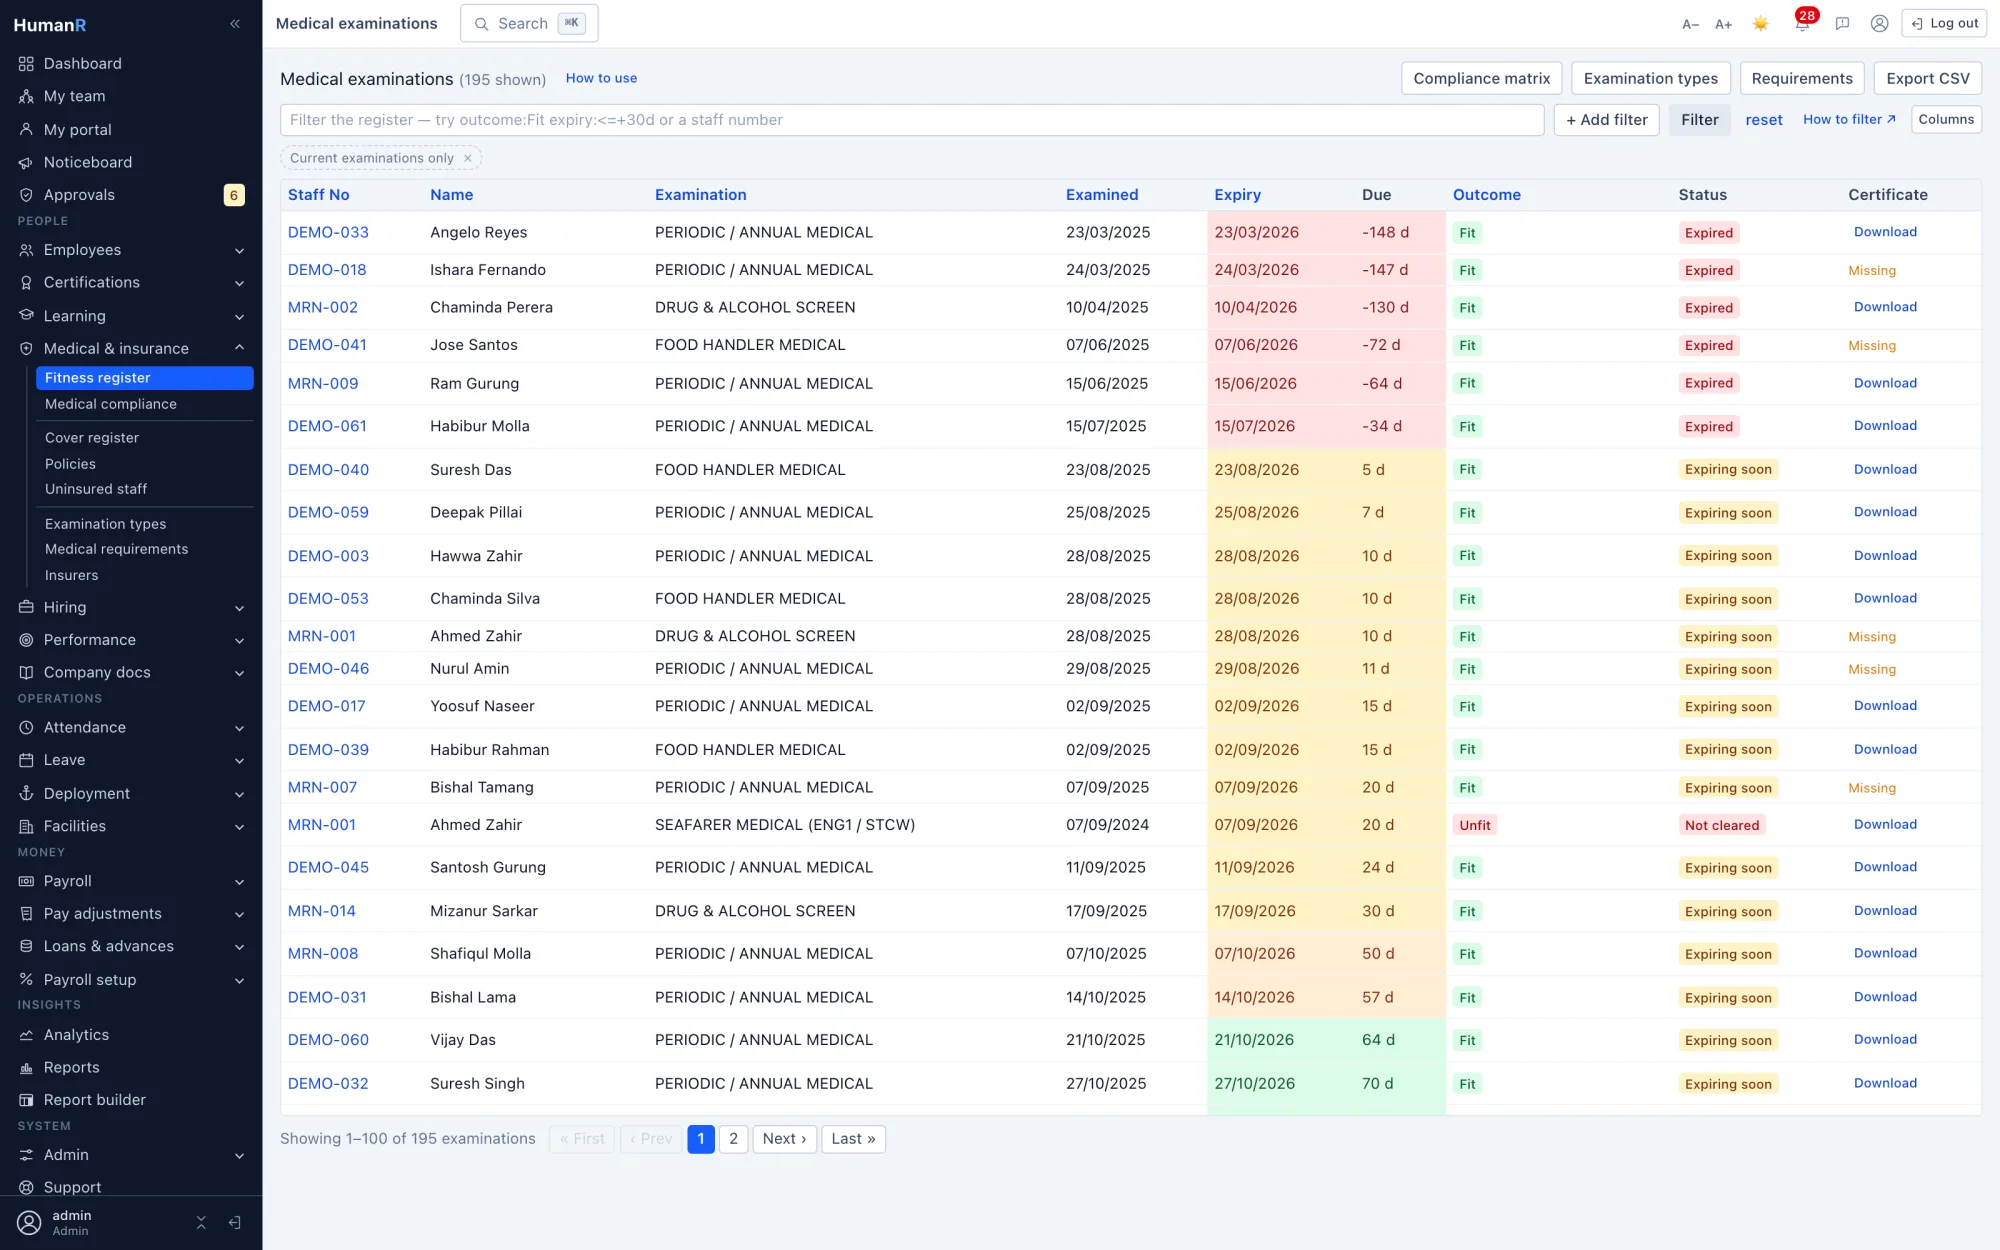This screenshot has width=2000, height=1250.
Task: Click the My team sidebar icon
Action: point(26,96)
